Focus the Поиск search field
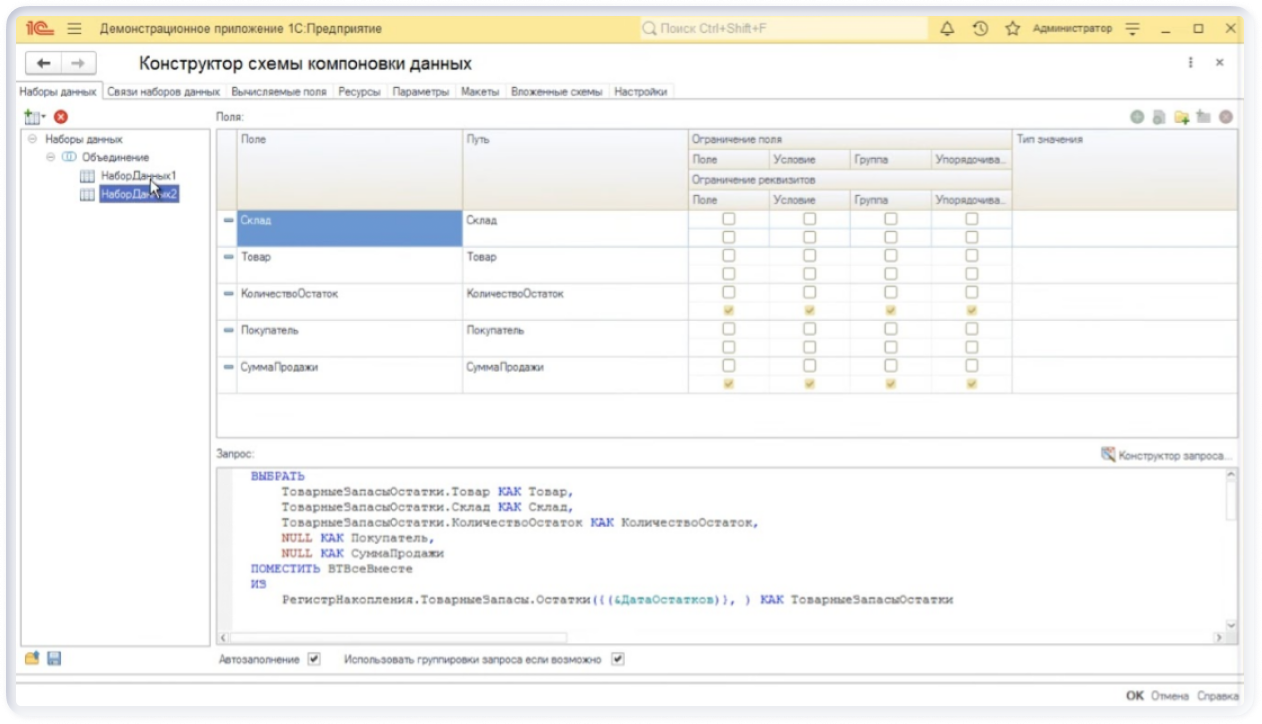 coord(782,29)
